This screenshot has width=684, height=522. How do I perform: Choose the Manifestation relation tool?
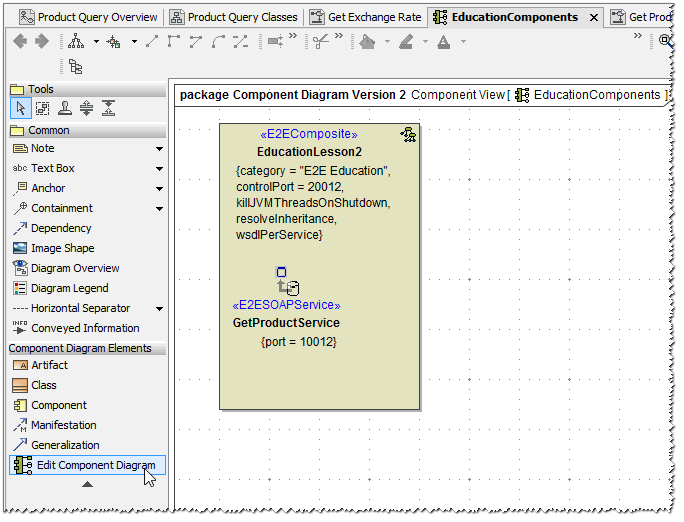tap(63, 425)
